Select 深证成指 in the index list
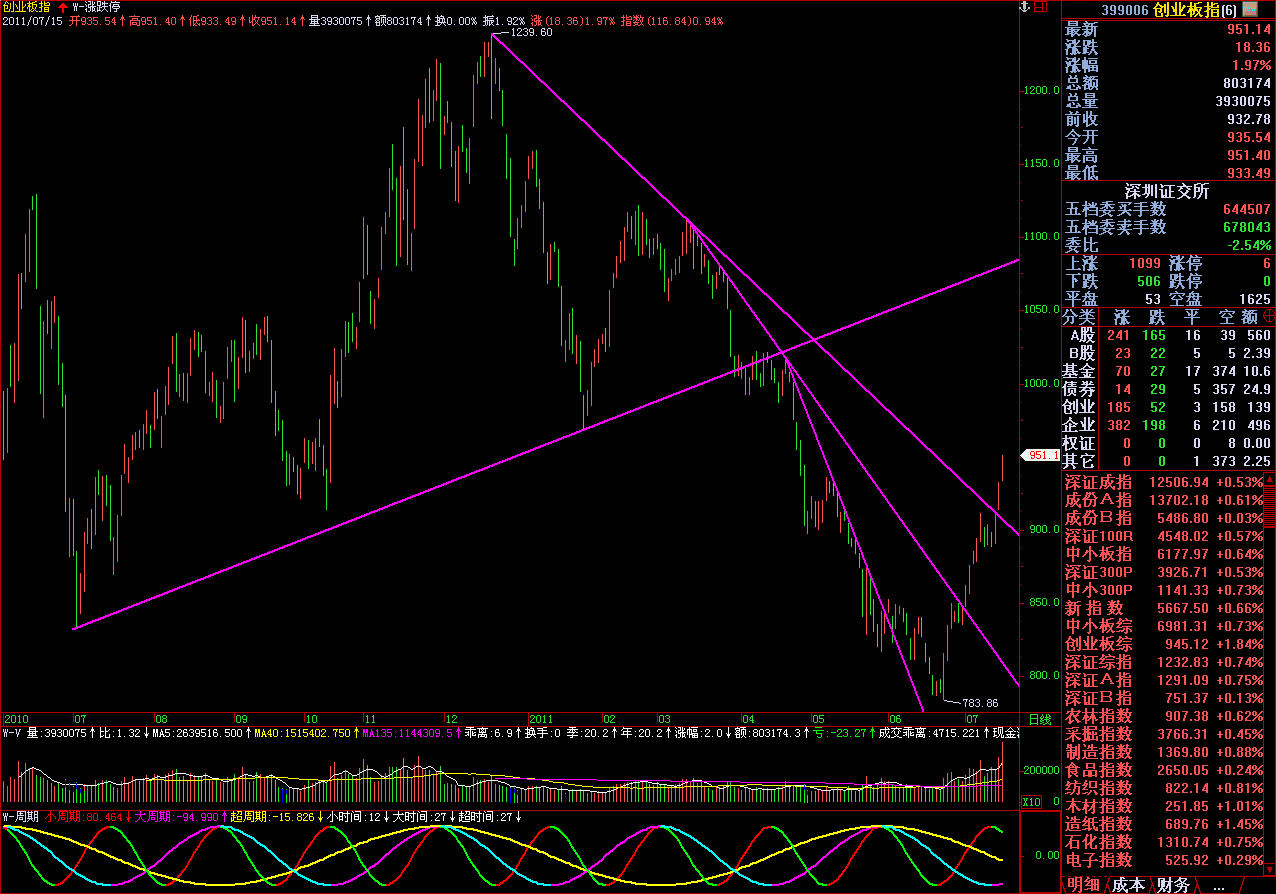Image resolution: width=1276 pixels, height=894 pixels. (x=1098, y=482)
